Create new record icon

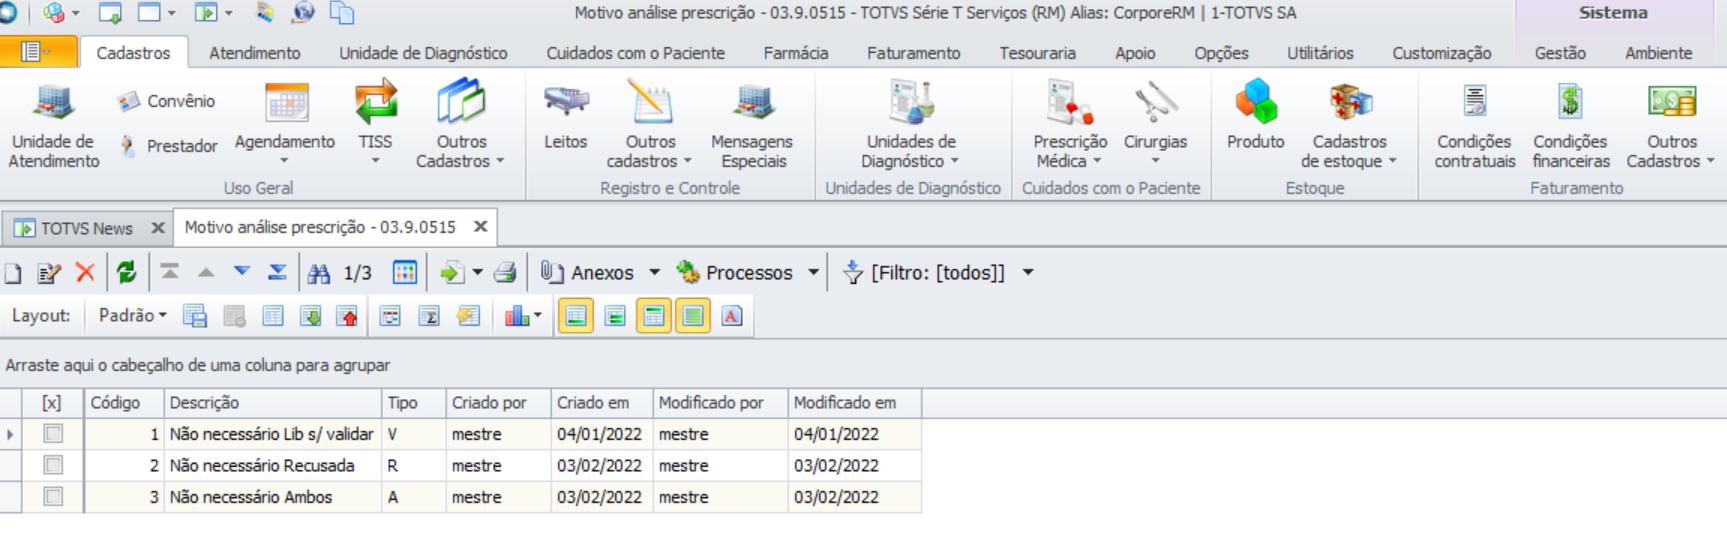13,273
